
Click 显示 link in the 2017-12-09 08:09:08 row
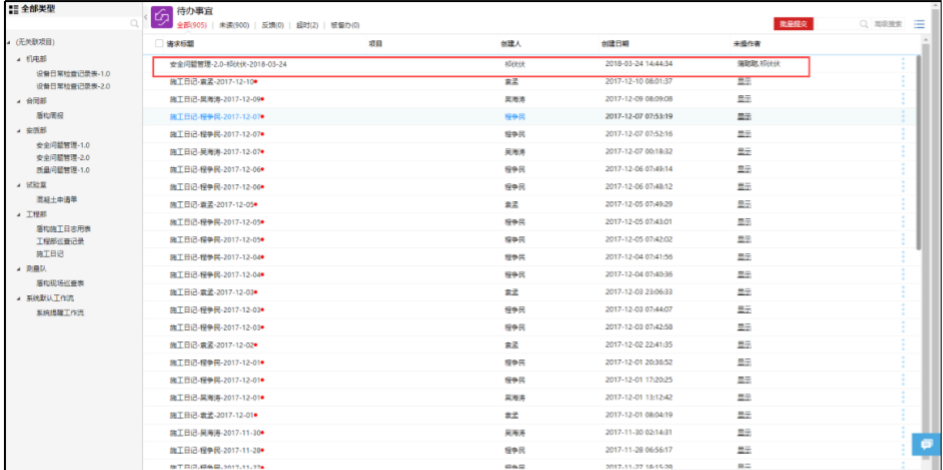(745, 99)
